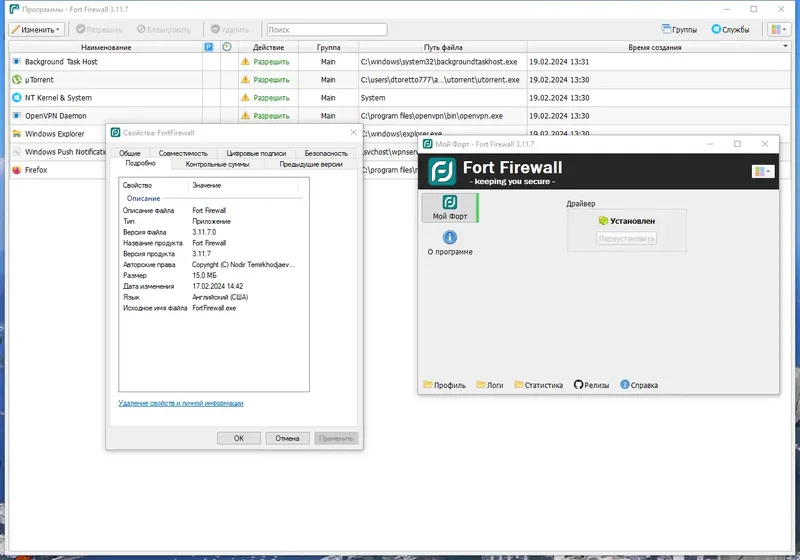Select the NT Kernel & System icon
The width and height of the screenshot is (800, 560).
point(17,97)
